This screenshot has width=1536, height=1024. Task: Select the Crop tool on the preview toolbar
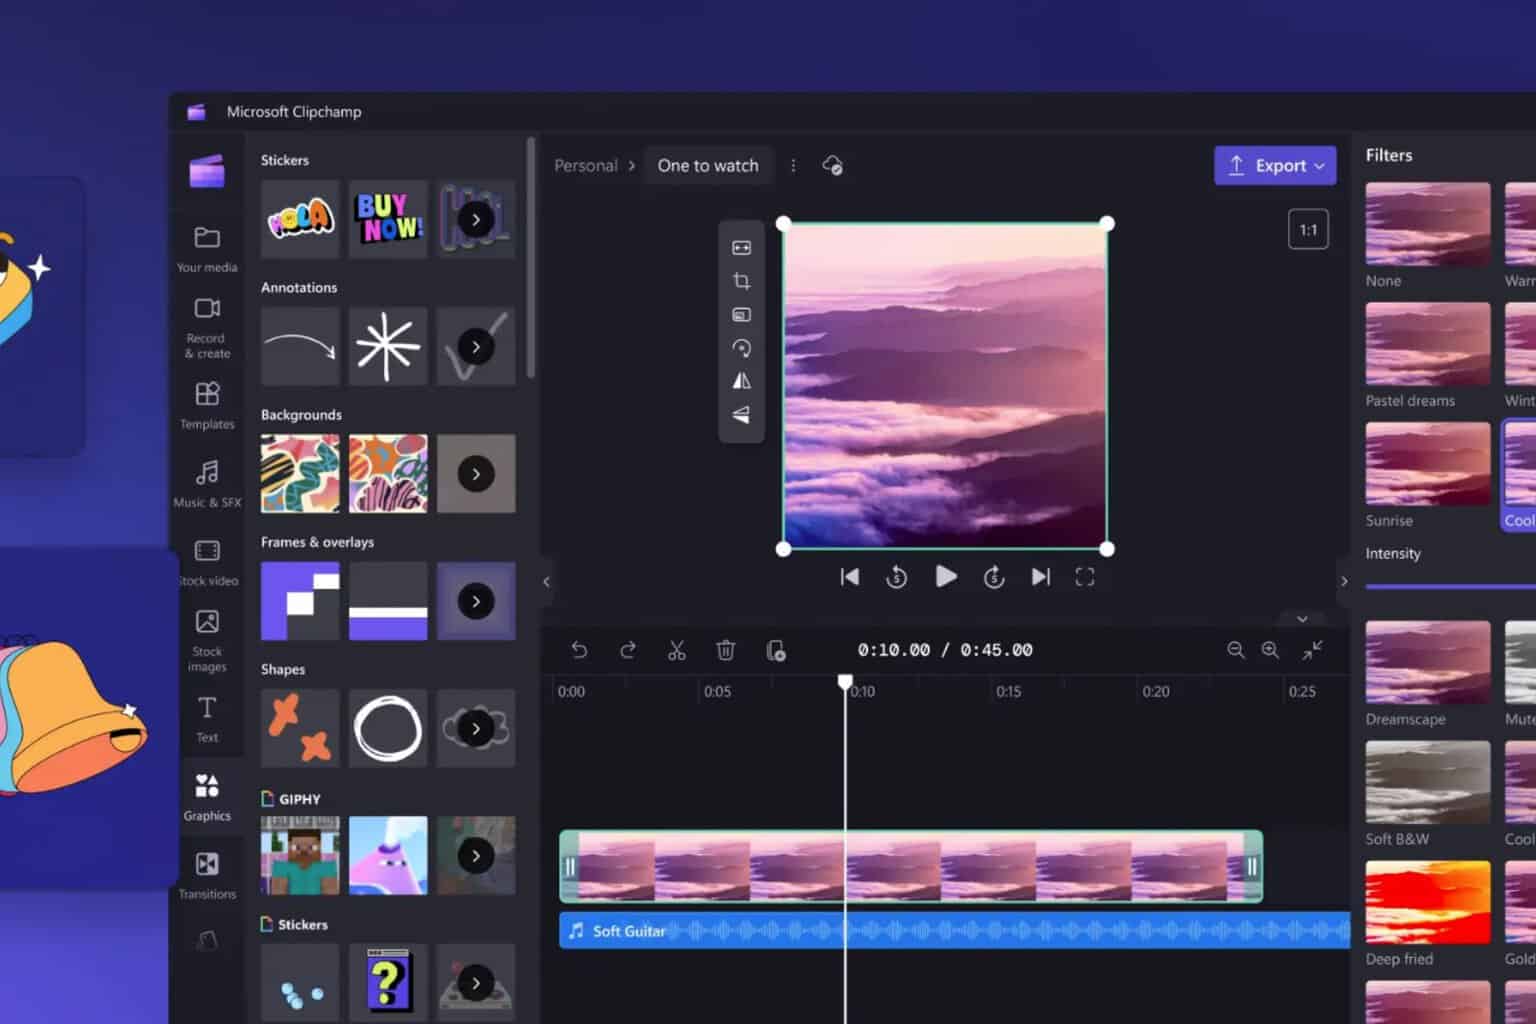[741, 281]
